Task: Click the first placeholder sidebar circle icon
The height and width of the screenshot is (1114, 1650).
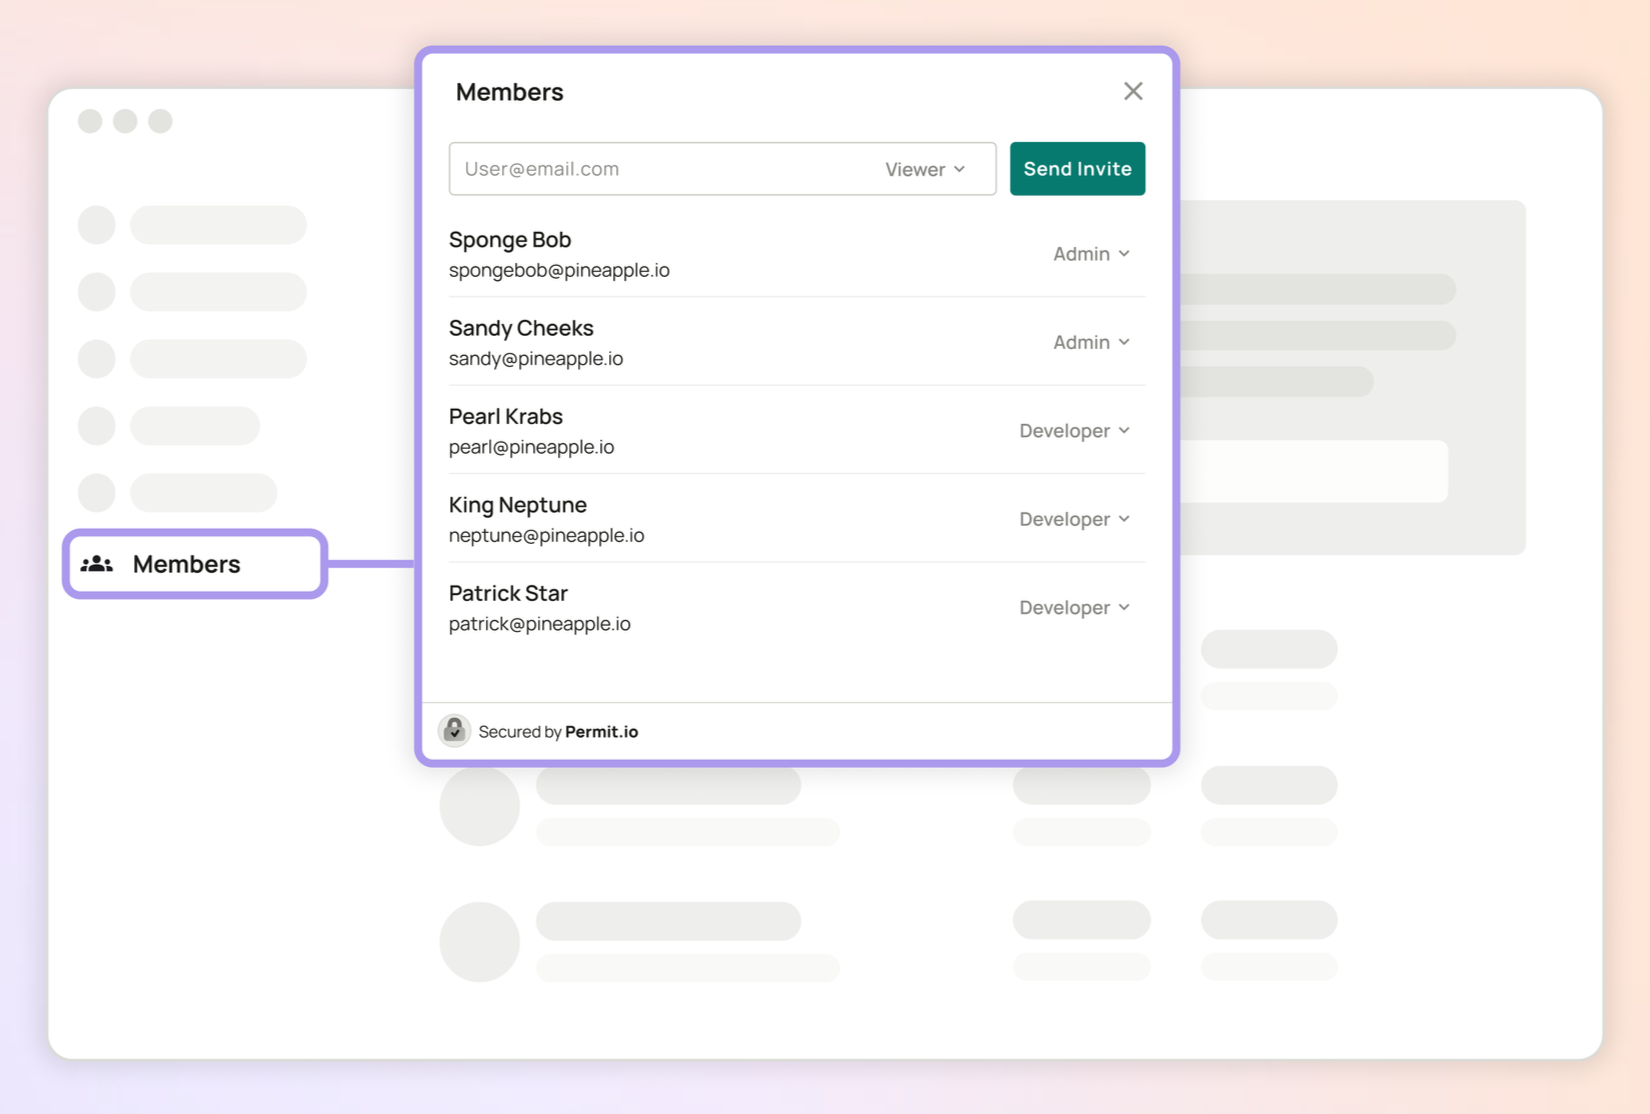Action: (x=97, y=225)
